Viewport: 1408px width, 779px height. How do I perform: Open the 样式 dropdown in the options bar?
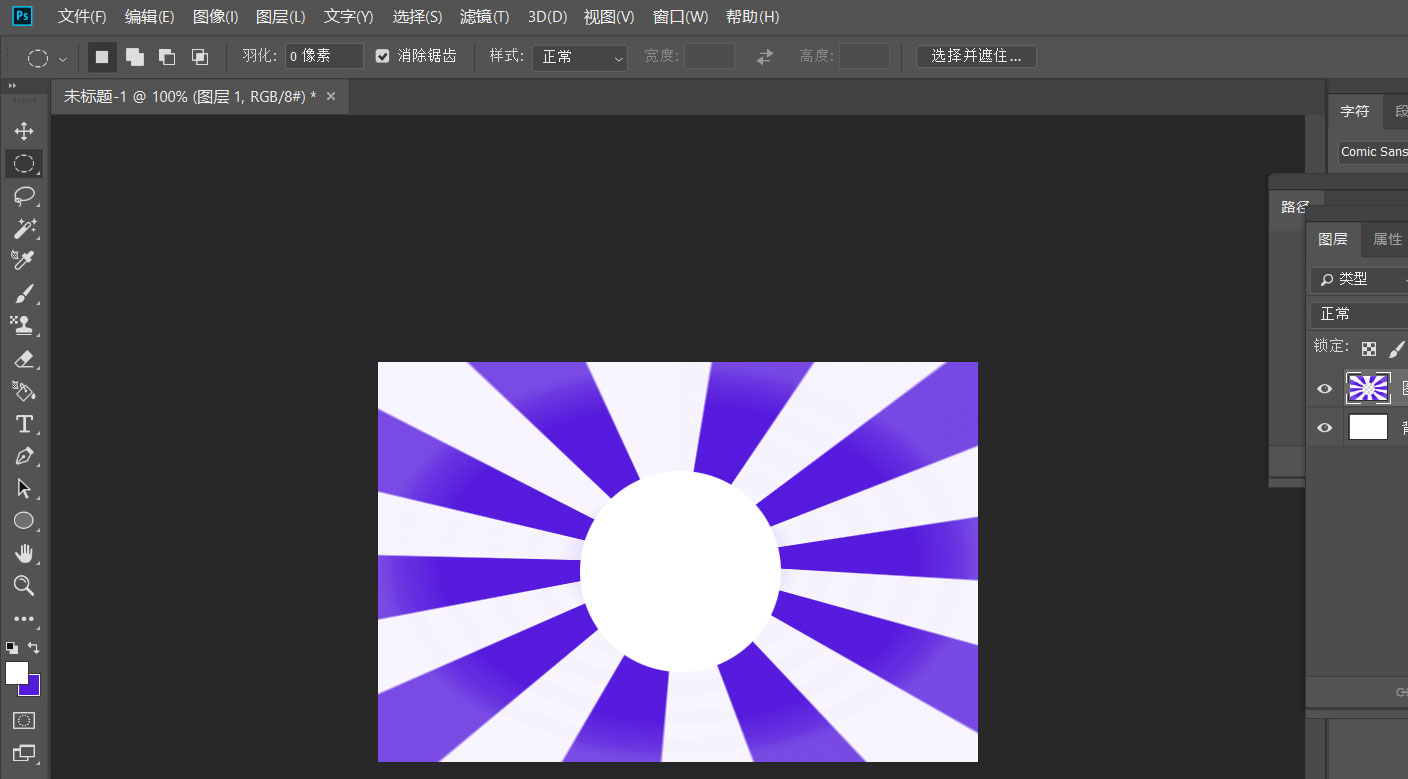click(x=578, y=58)
